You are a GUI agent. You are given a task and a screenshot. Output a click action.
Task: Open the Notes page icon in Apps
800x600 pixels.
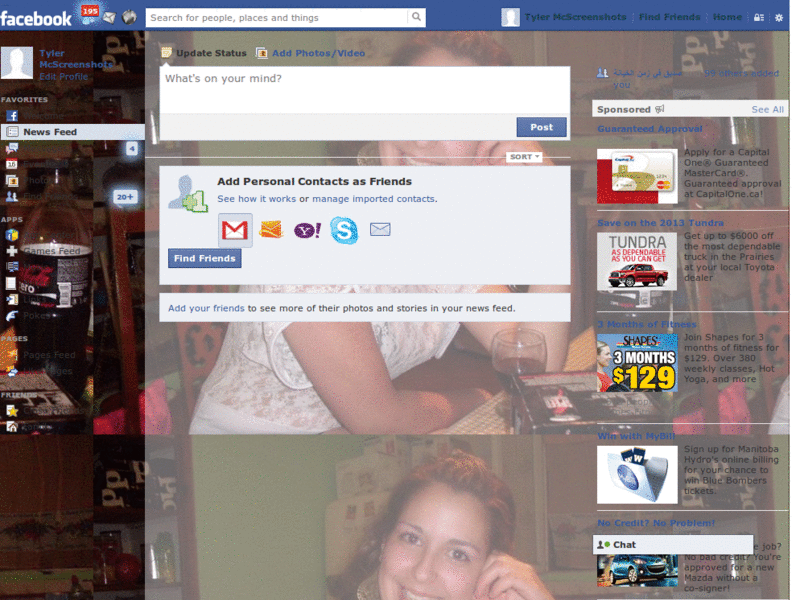coord(11,283)
